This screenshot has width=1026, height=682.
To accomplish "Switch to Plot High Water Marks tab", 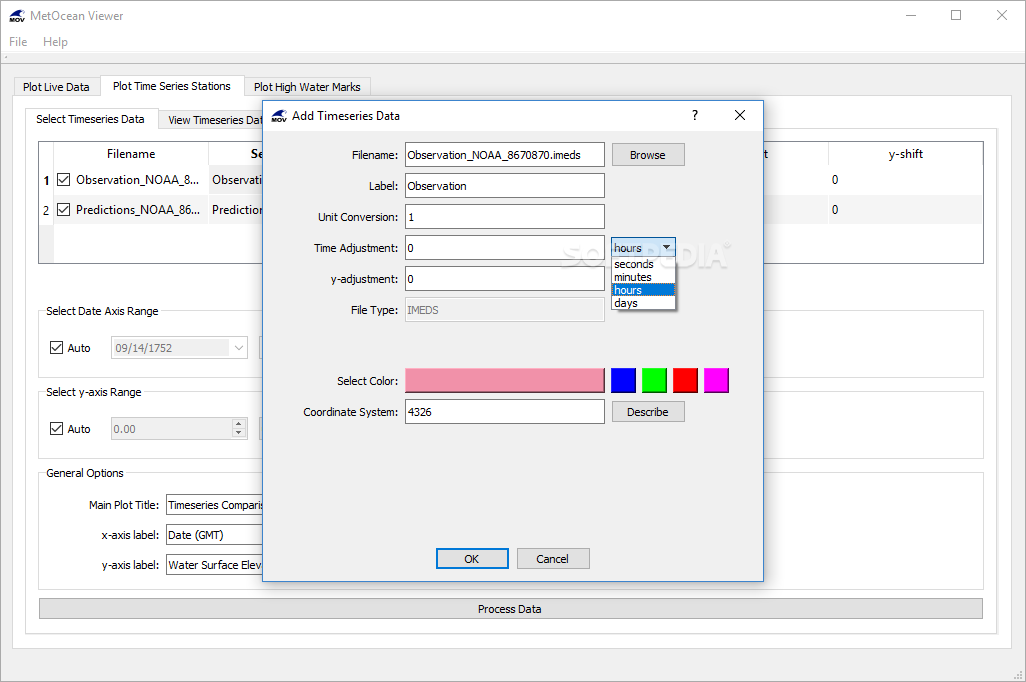I will pos(307,86).
